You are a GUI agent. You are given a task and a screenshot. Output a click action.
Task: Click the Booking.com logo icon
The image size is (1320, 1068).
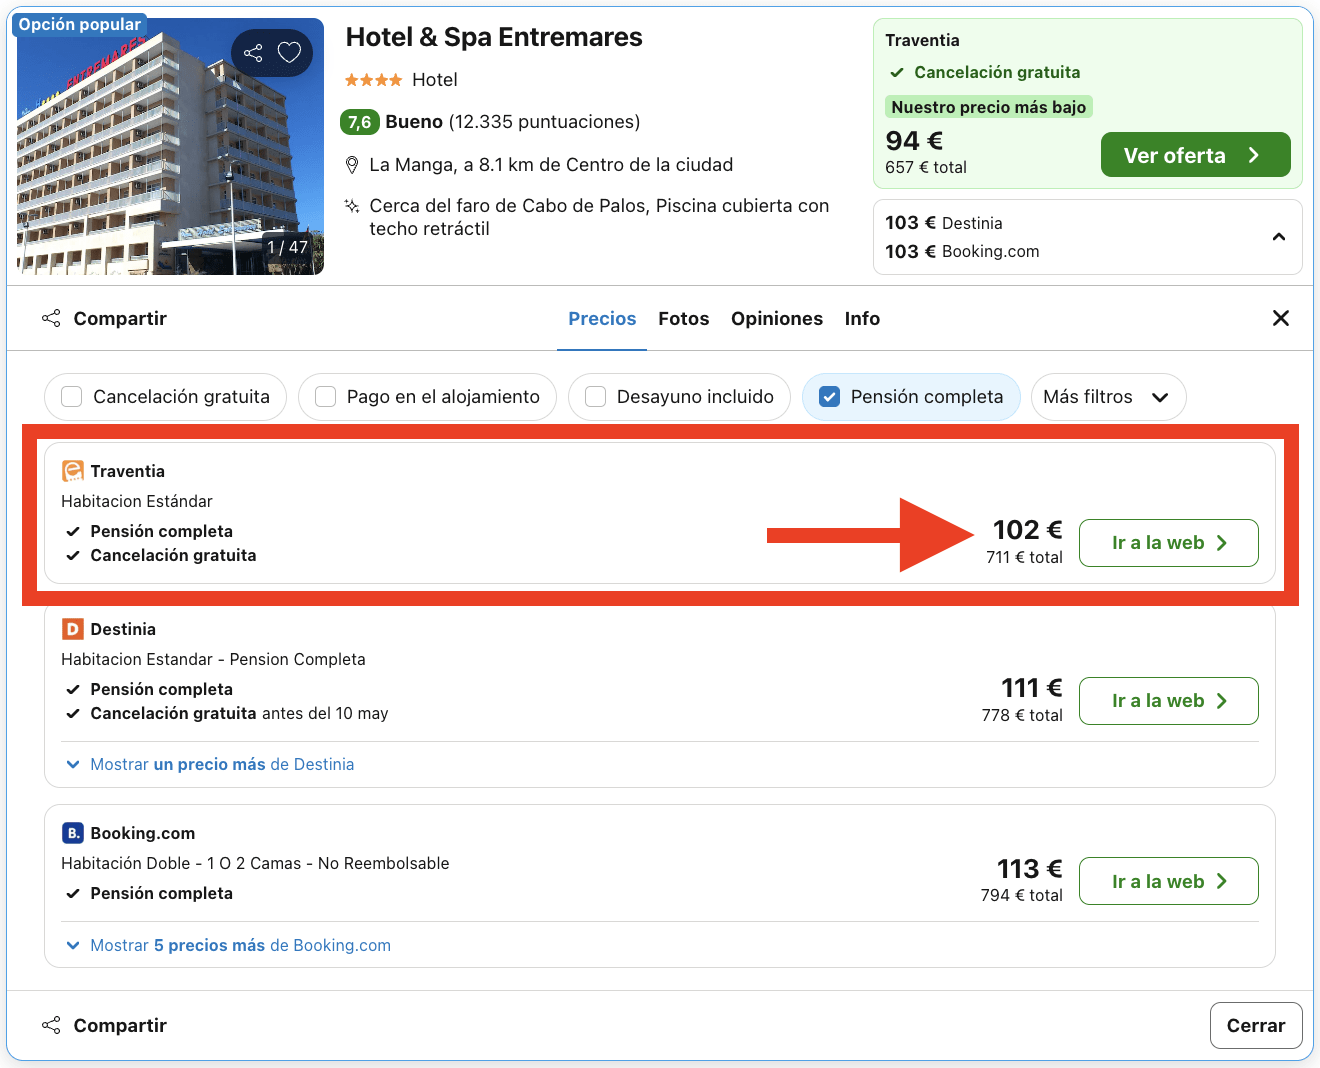click(x=72, y=833)
